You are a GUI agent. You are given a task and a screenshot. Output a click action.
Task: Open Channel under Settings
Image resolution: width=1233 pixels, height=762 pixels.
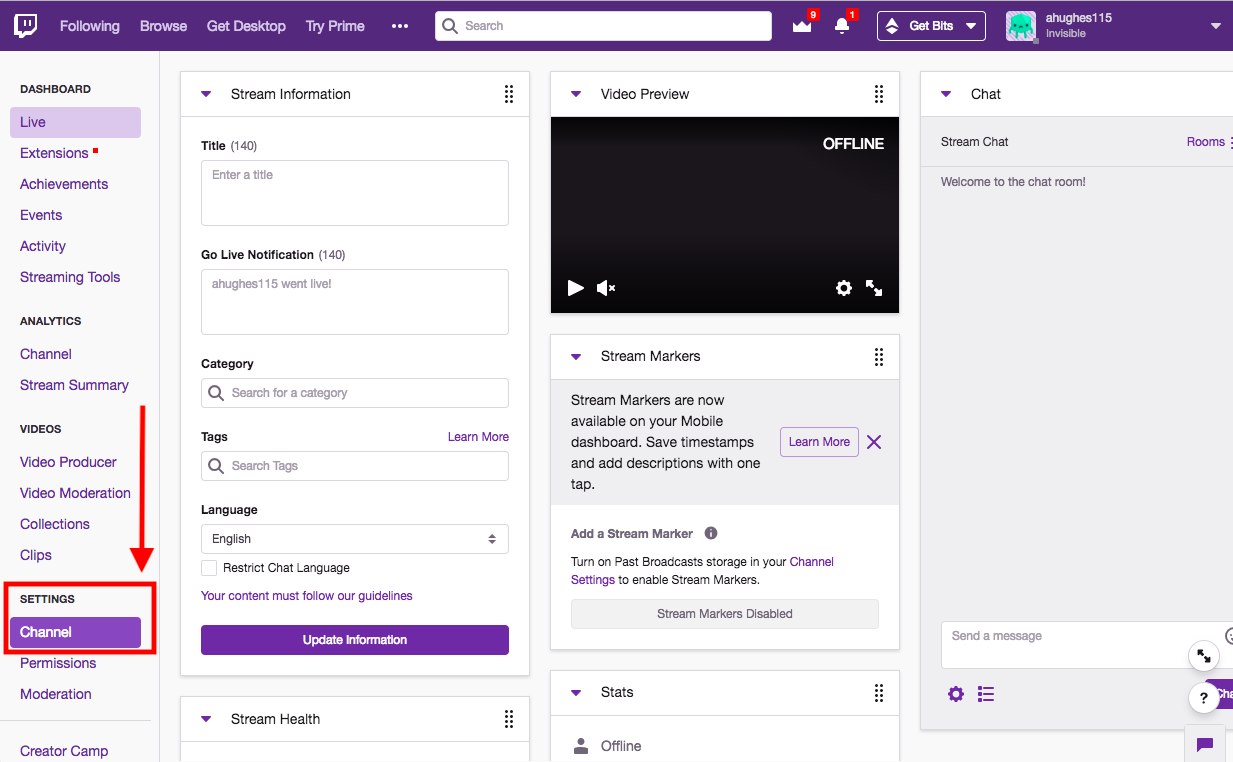[x=75, y=632]
